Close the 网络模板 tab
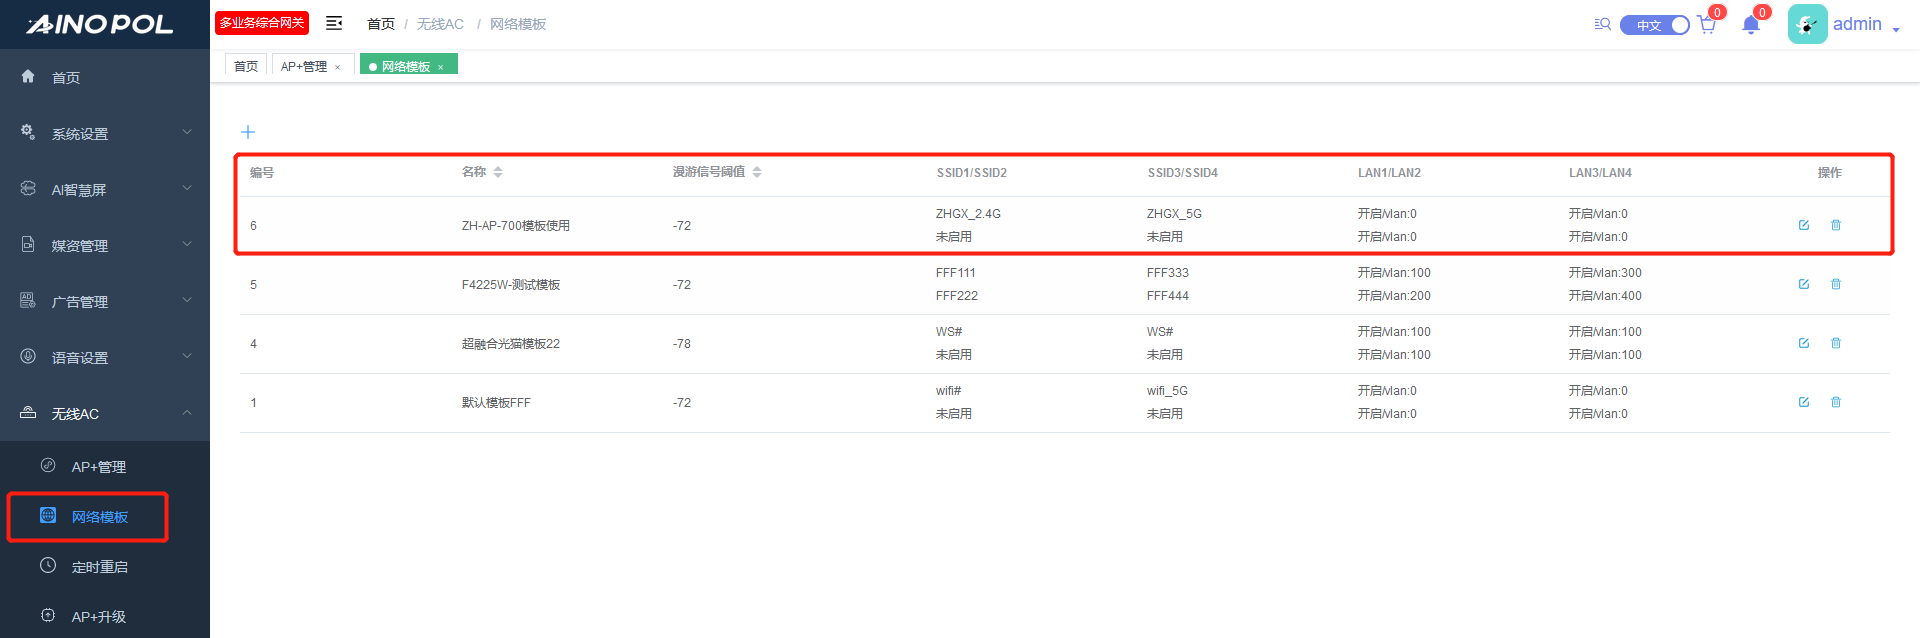This screenshot has height=638, width=1920. coord(440,67)
